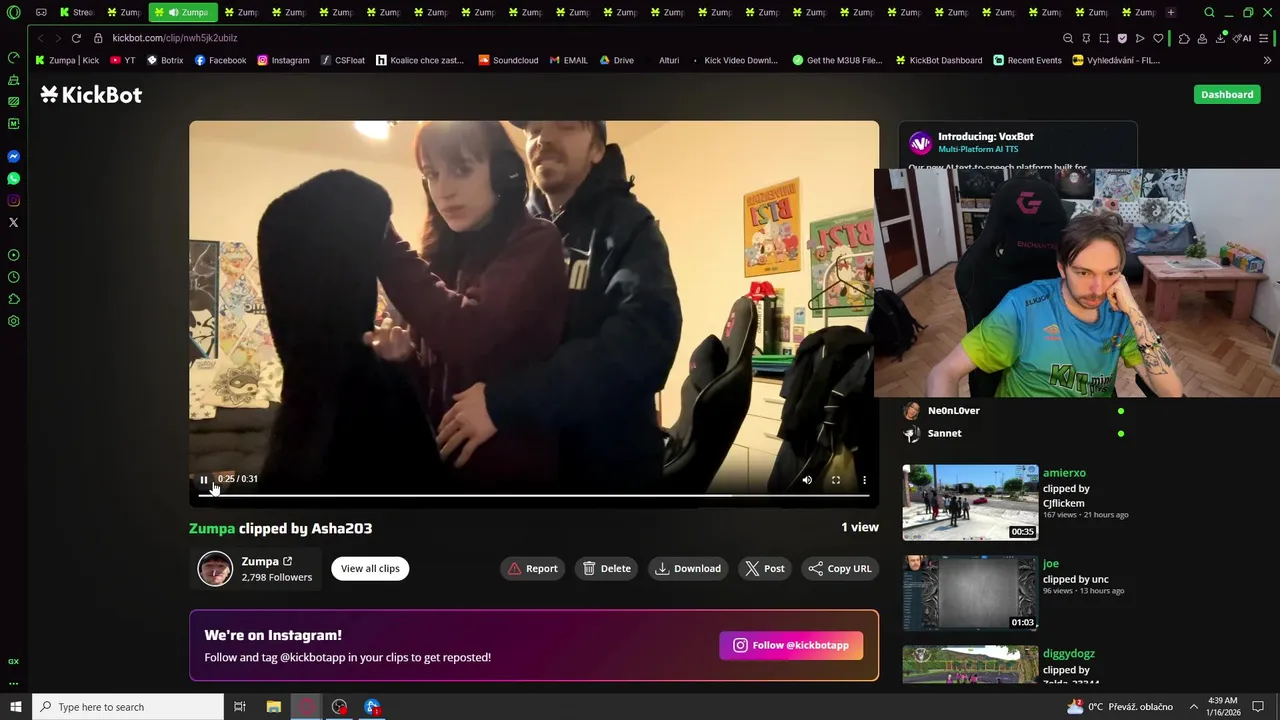Click the address bar URL

point(175,38)
